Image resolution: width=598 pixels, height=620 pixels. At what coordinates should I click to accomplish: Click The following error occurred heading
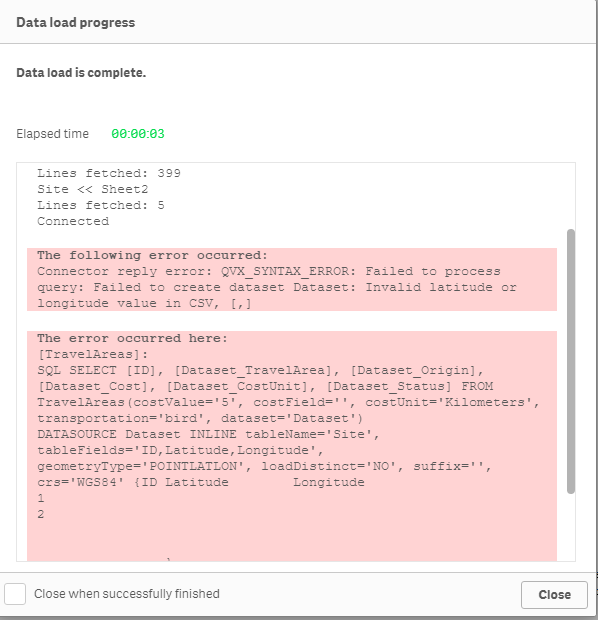pos(152,255)
